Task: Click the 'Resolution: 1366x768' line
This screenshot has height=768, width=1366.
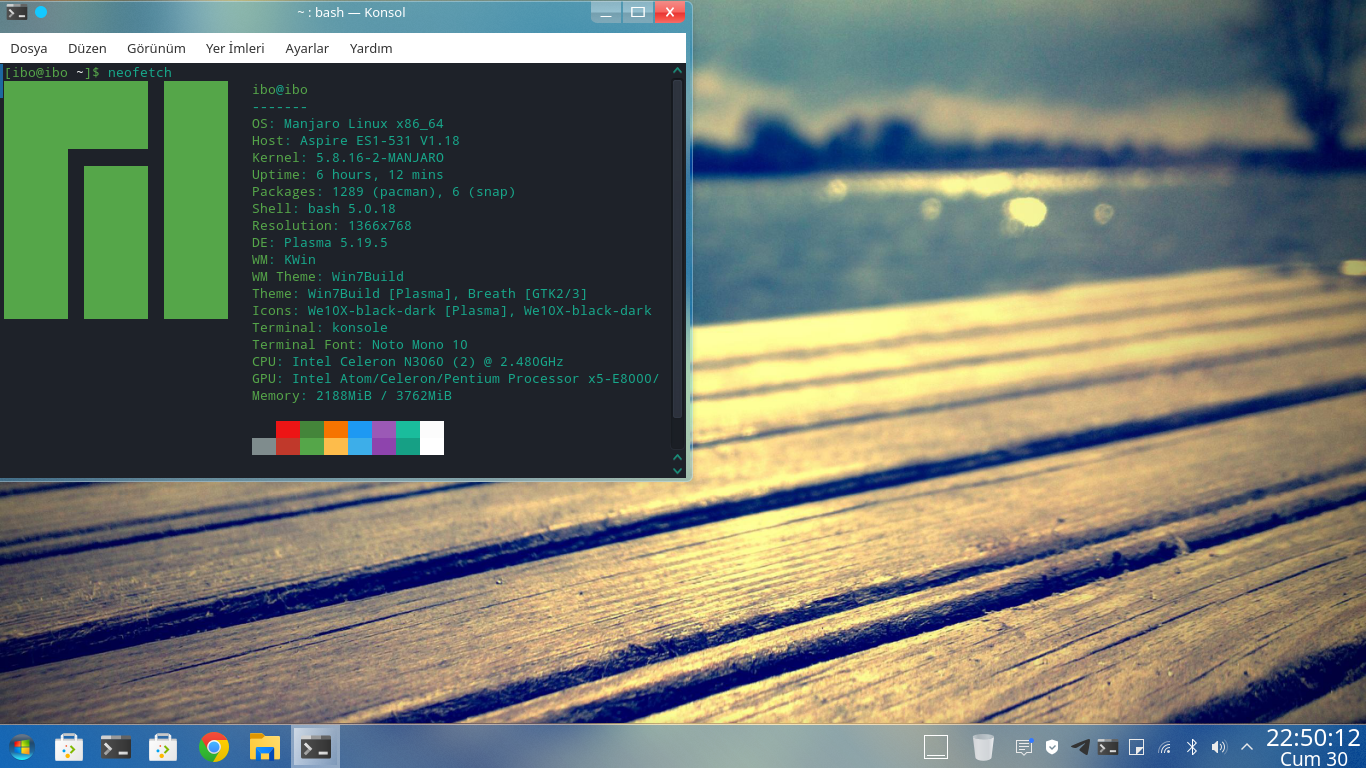Action: (332, 226)
